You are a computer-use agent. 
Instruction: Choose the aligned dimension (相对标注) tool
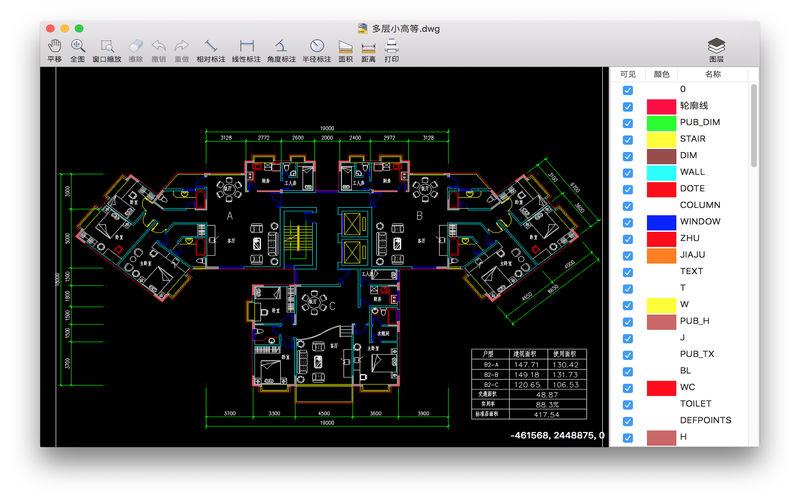pos(211,51)
